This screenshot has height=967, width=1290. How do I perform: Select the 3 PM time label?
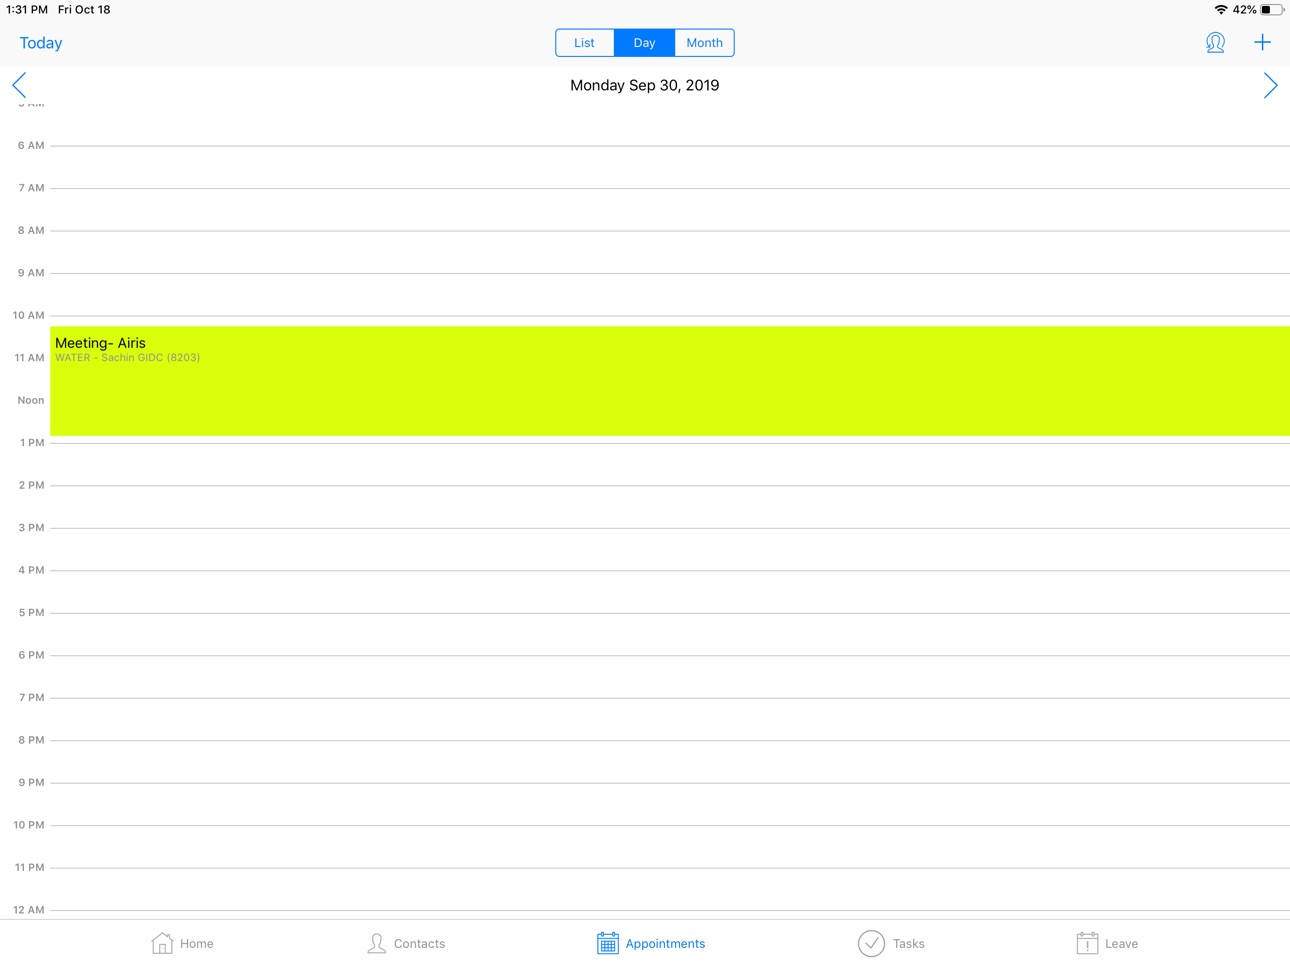point(32,527)
